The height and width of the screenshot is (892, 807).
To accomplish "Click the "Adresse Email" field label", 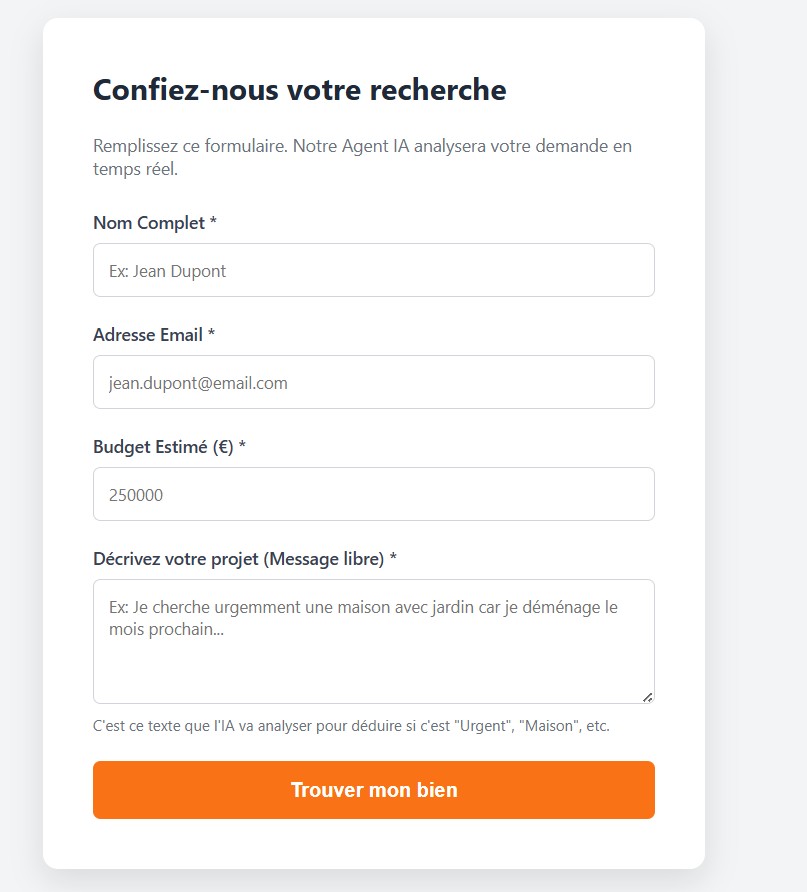I will point(148,335).
